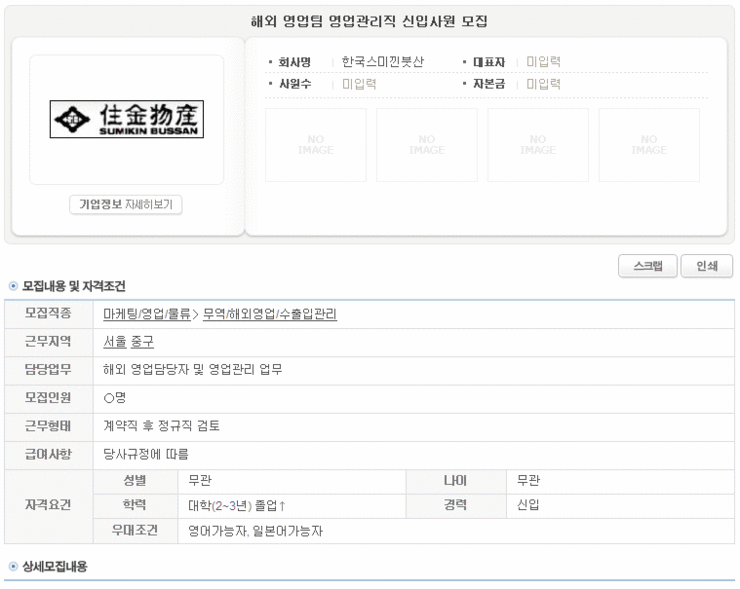Viewport: 740px width, 589px height.
Task: Follow the 서울 중구 location link
Action: click(x=128, y=342)
